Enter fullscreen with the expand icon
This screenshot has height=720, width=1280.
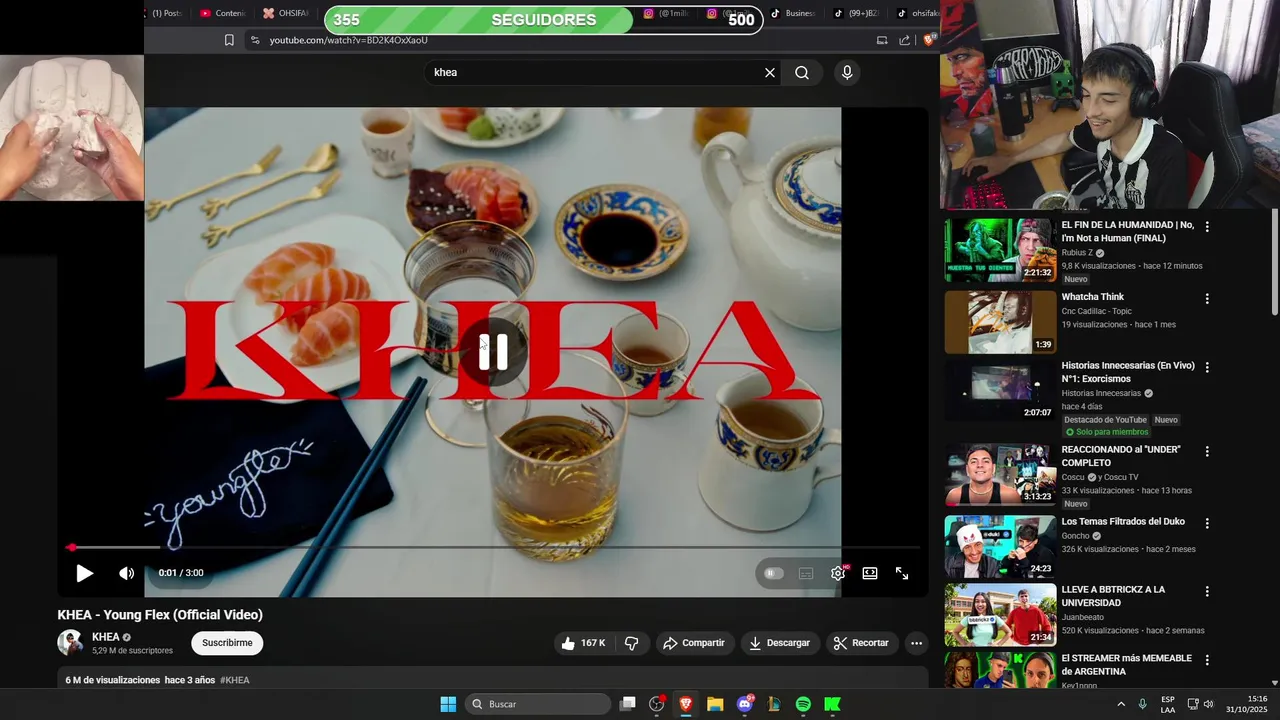click(x=902, y=573)
